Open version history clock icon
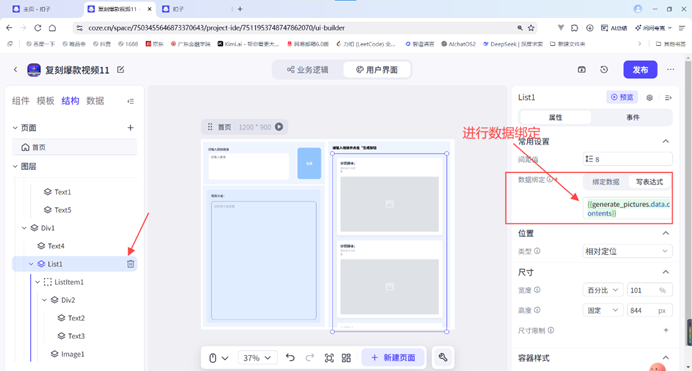Image resolution: width=692 pixels, height=371 pixels. tap(604, 70)
